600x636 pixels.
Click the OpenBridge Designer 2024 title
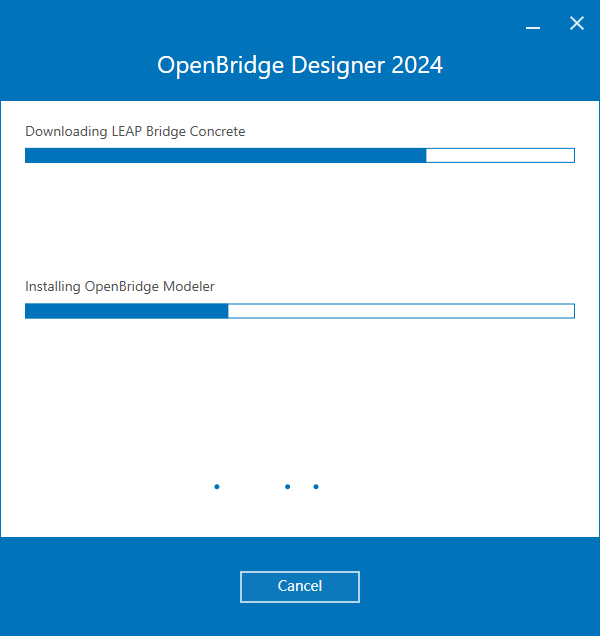click(300, 65)
